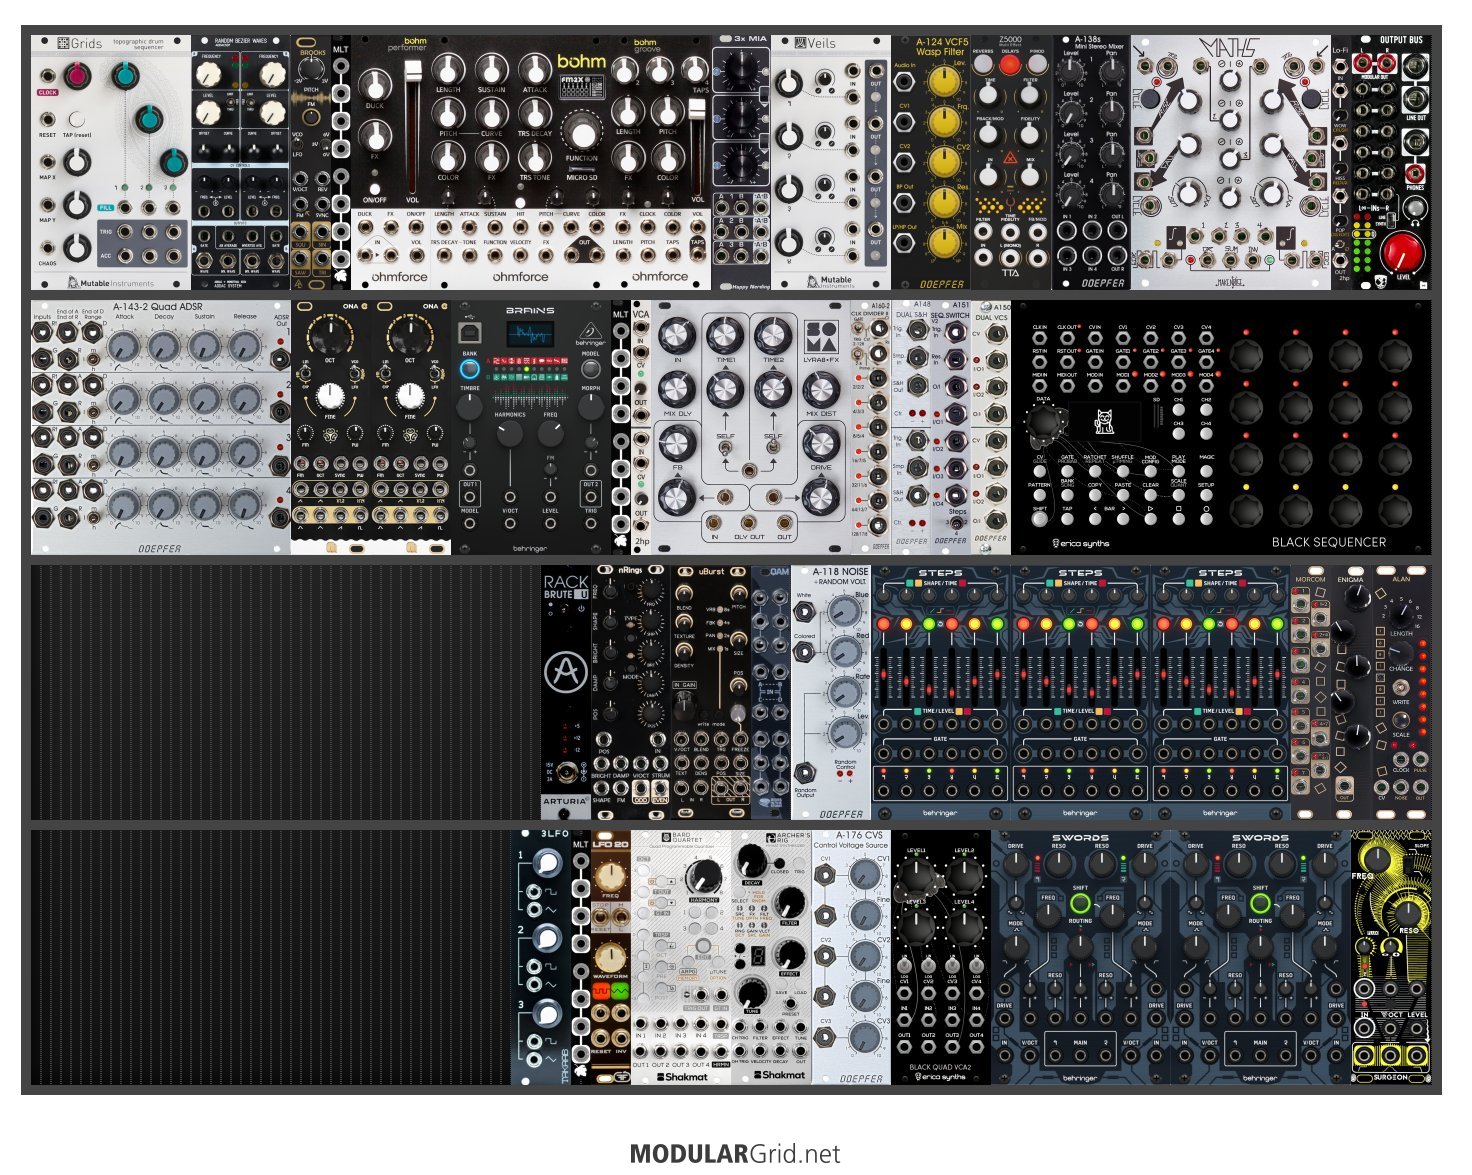This screenshot has width=1472, height=1175.
Task: Click the Frq. knob on A-124 Wasp Filter
Action: point(943,122)
